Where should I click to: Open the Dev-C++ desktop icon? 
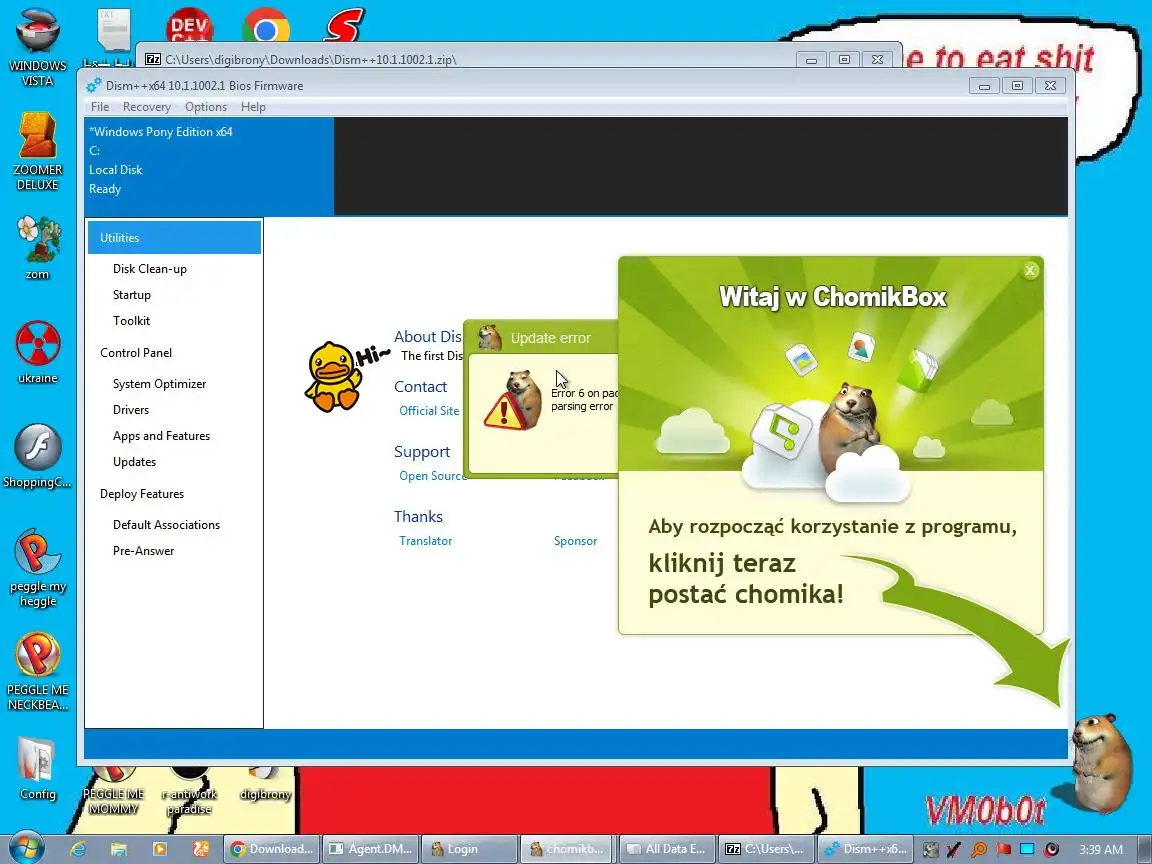click(x=189, y=24)
